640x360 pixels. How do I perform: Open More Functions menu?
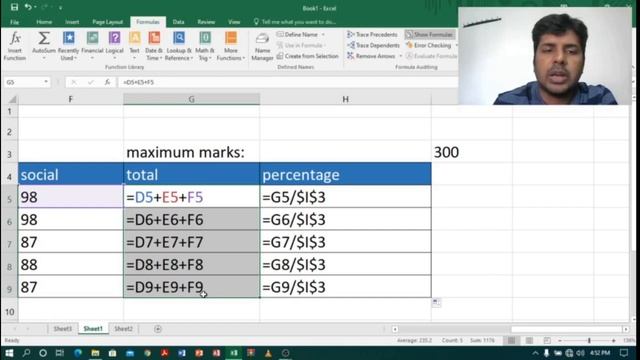pyautogui.click(x=231, y=46)
